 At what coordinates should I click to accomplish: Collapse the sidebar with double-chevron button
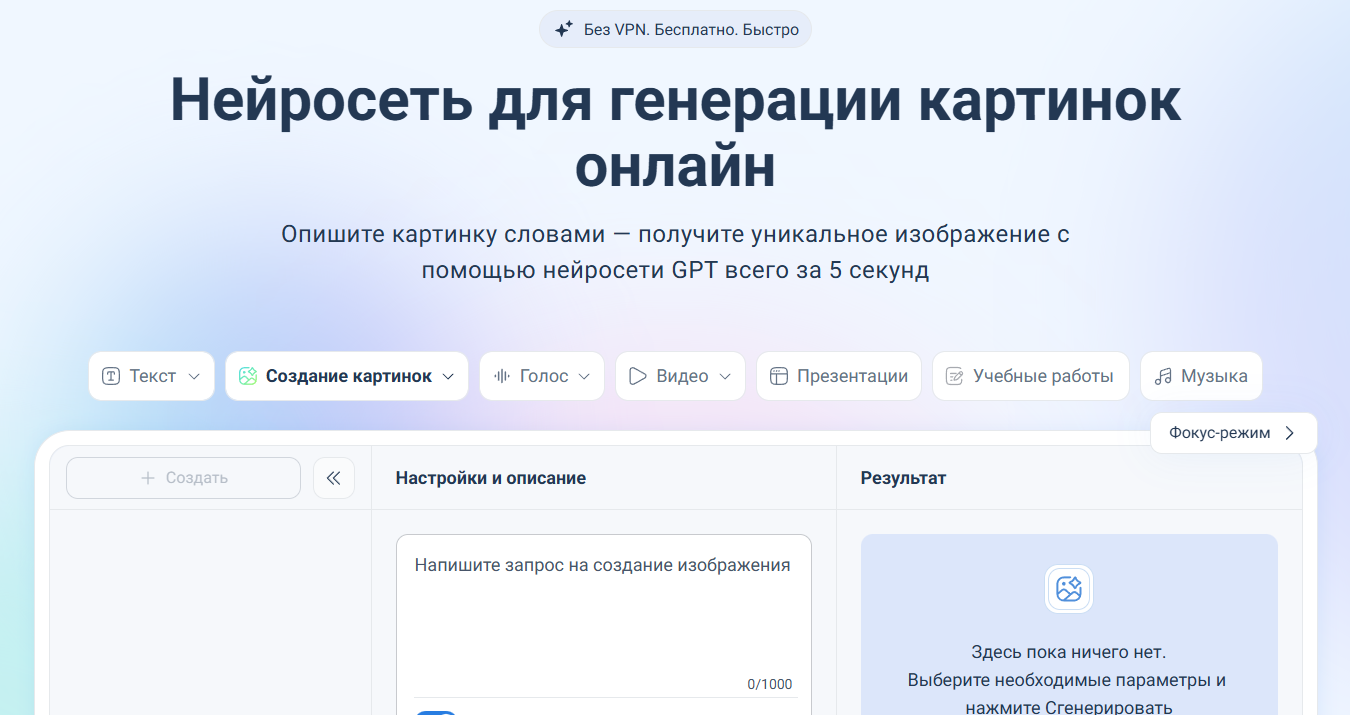[x=334, y=478]
